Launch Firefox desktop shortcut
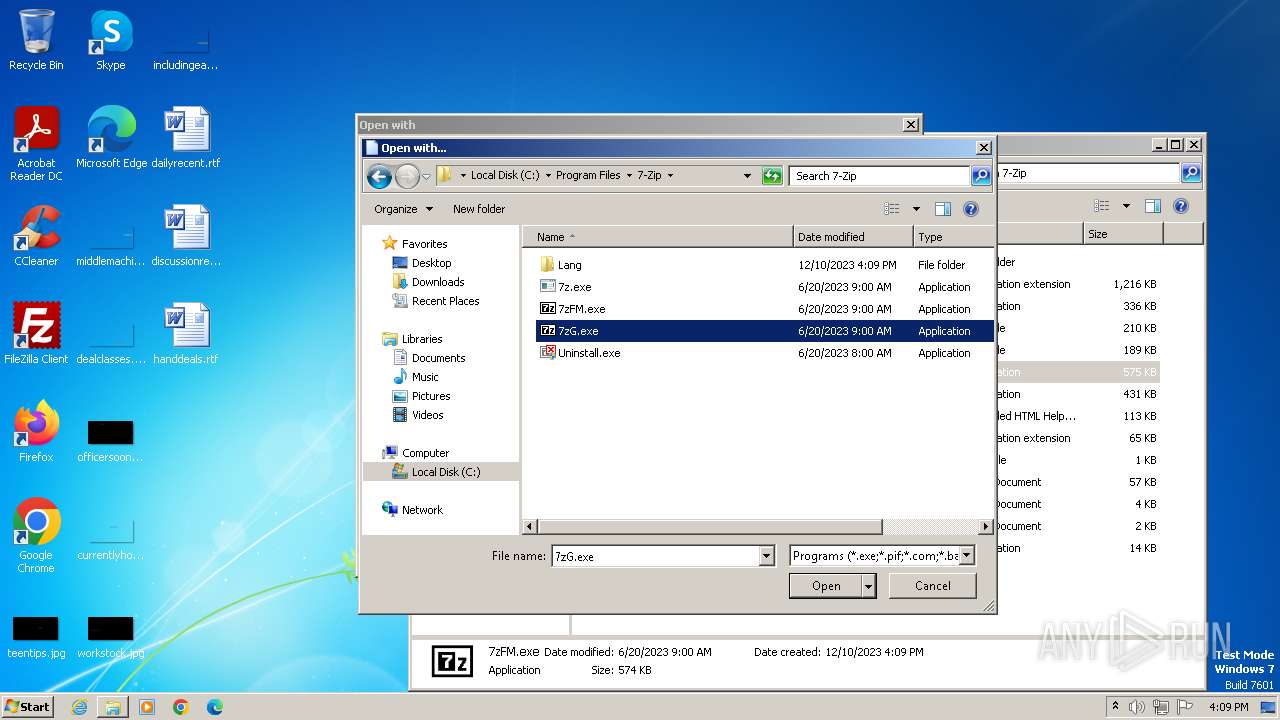This screenshot has height=720, width=1280. tap(36, 432)
